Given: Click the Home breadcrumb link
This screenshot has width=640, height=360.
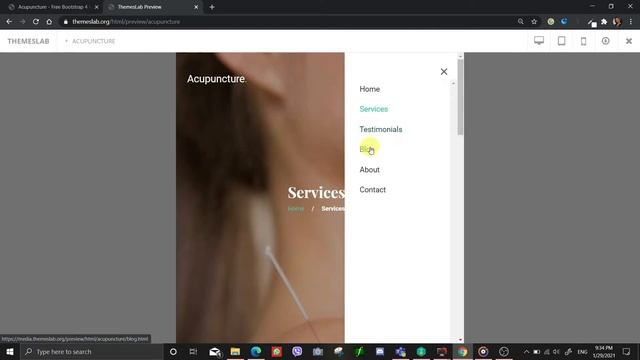Looking at the screenshot, I should click(296, 209).
